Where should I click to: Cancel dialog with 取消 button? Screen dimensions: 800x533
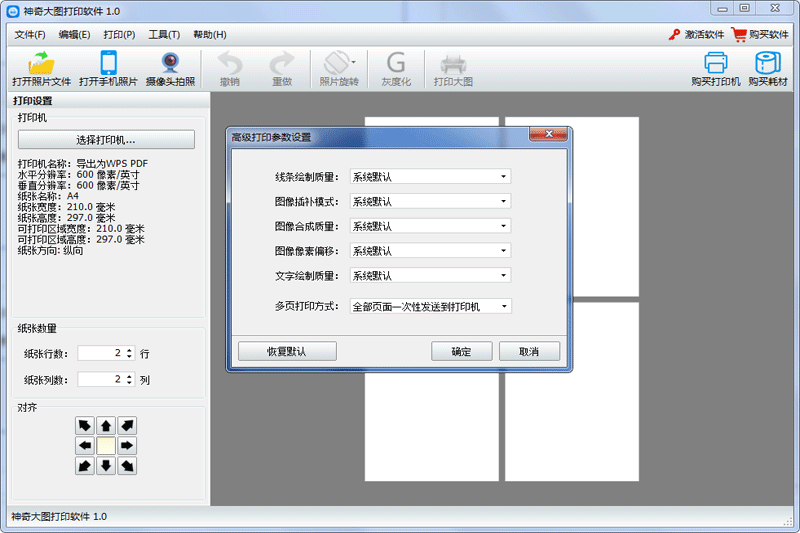click(529, 351)
